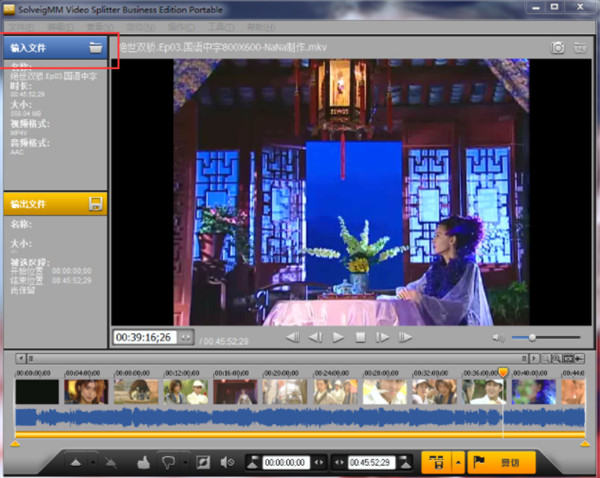Open input file with folder icon
The image size is (600, 478).
click(96, 48)
